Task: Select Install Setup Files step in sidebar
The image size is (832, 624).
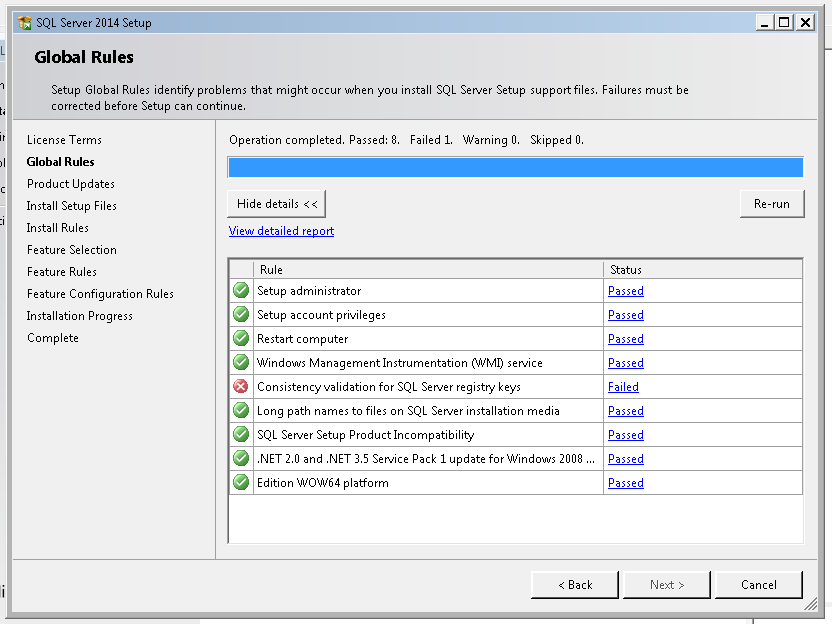Action: (72, 206)
